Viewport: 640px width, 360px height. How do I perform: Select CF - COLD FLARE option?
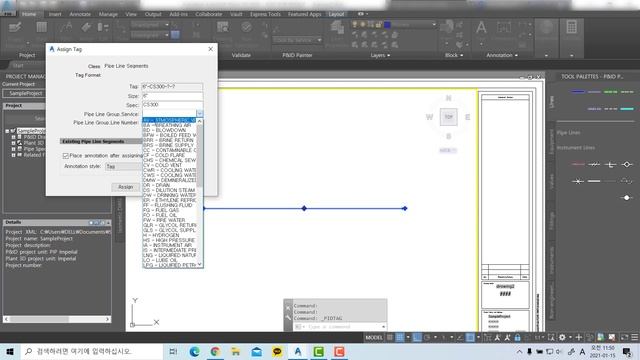point(169,155)
